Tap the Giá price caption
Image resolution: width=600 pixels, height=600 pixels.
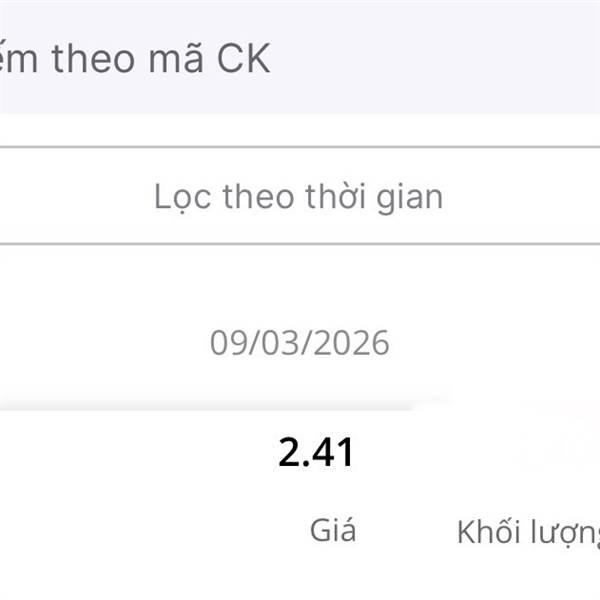333,530
